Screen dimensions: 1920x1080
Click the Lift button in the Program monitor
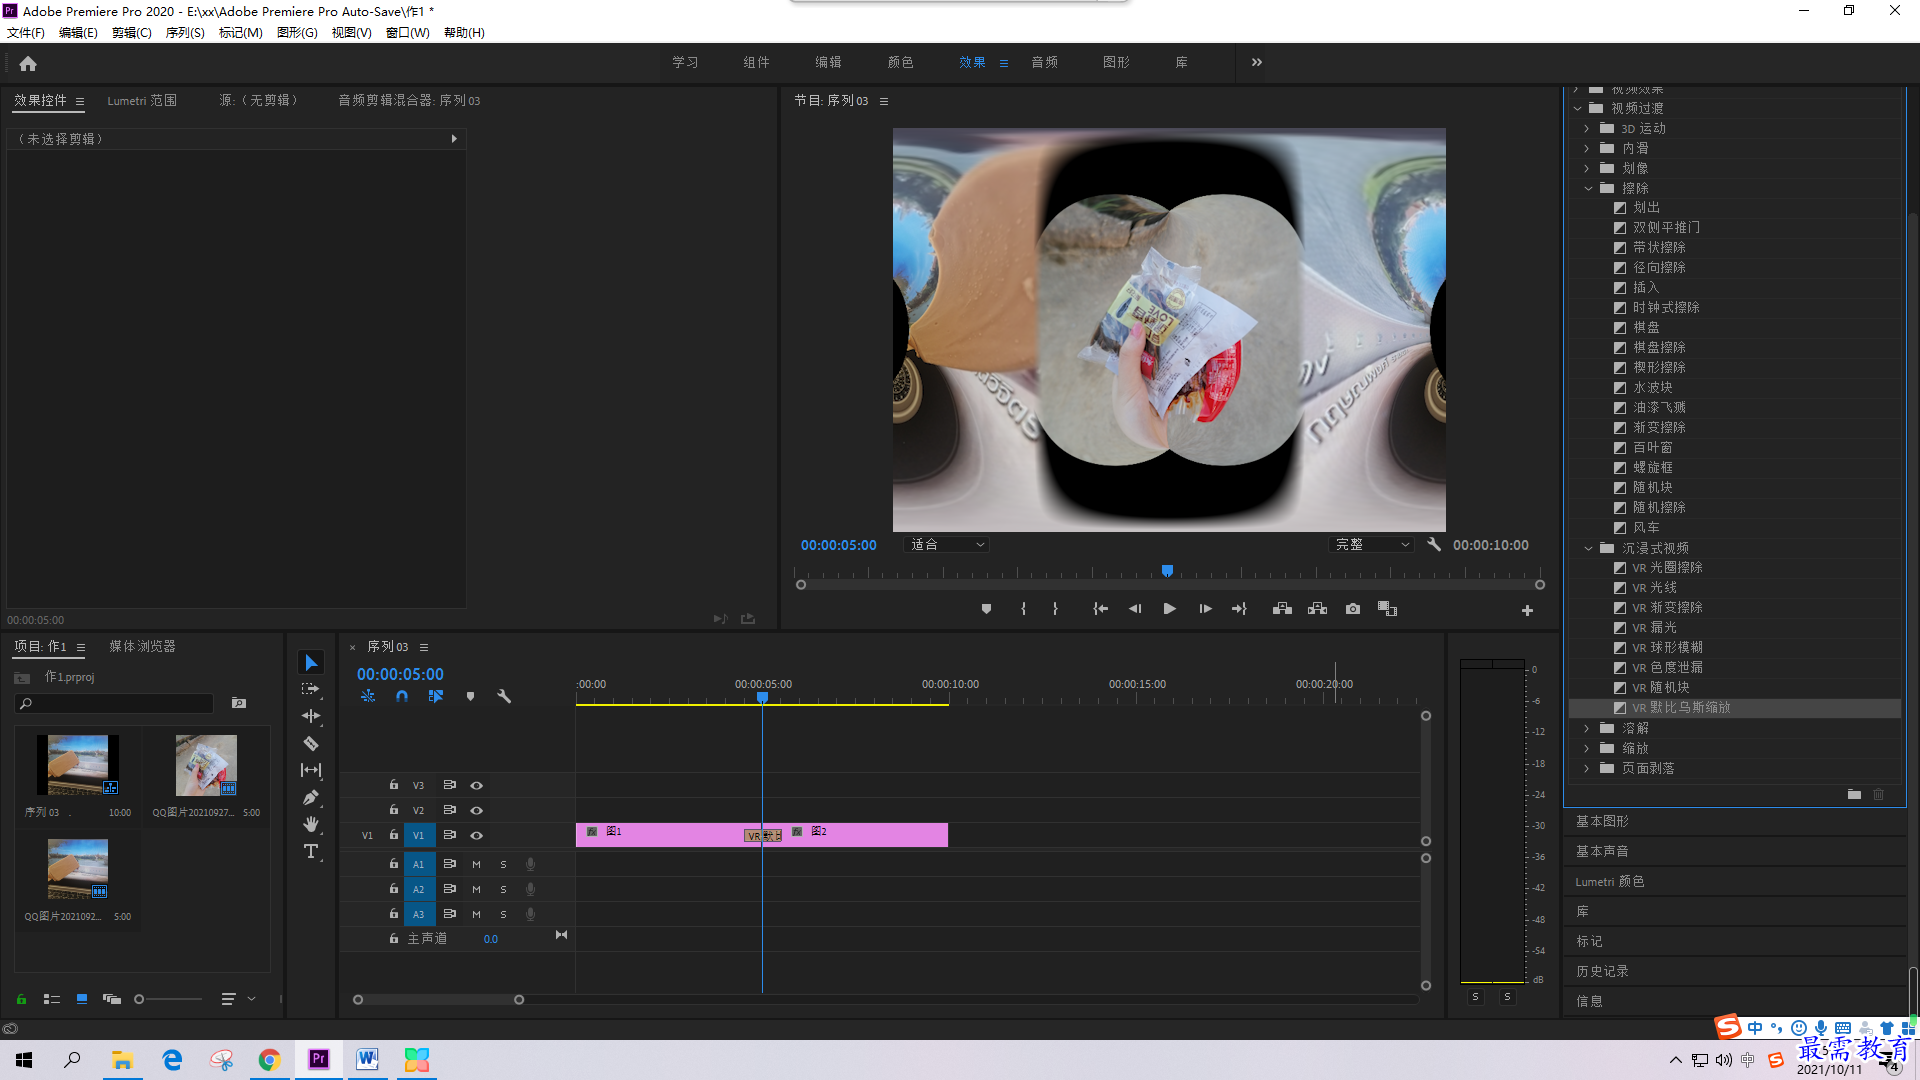1282,609
